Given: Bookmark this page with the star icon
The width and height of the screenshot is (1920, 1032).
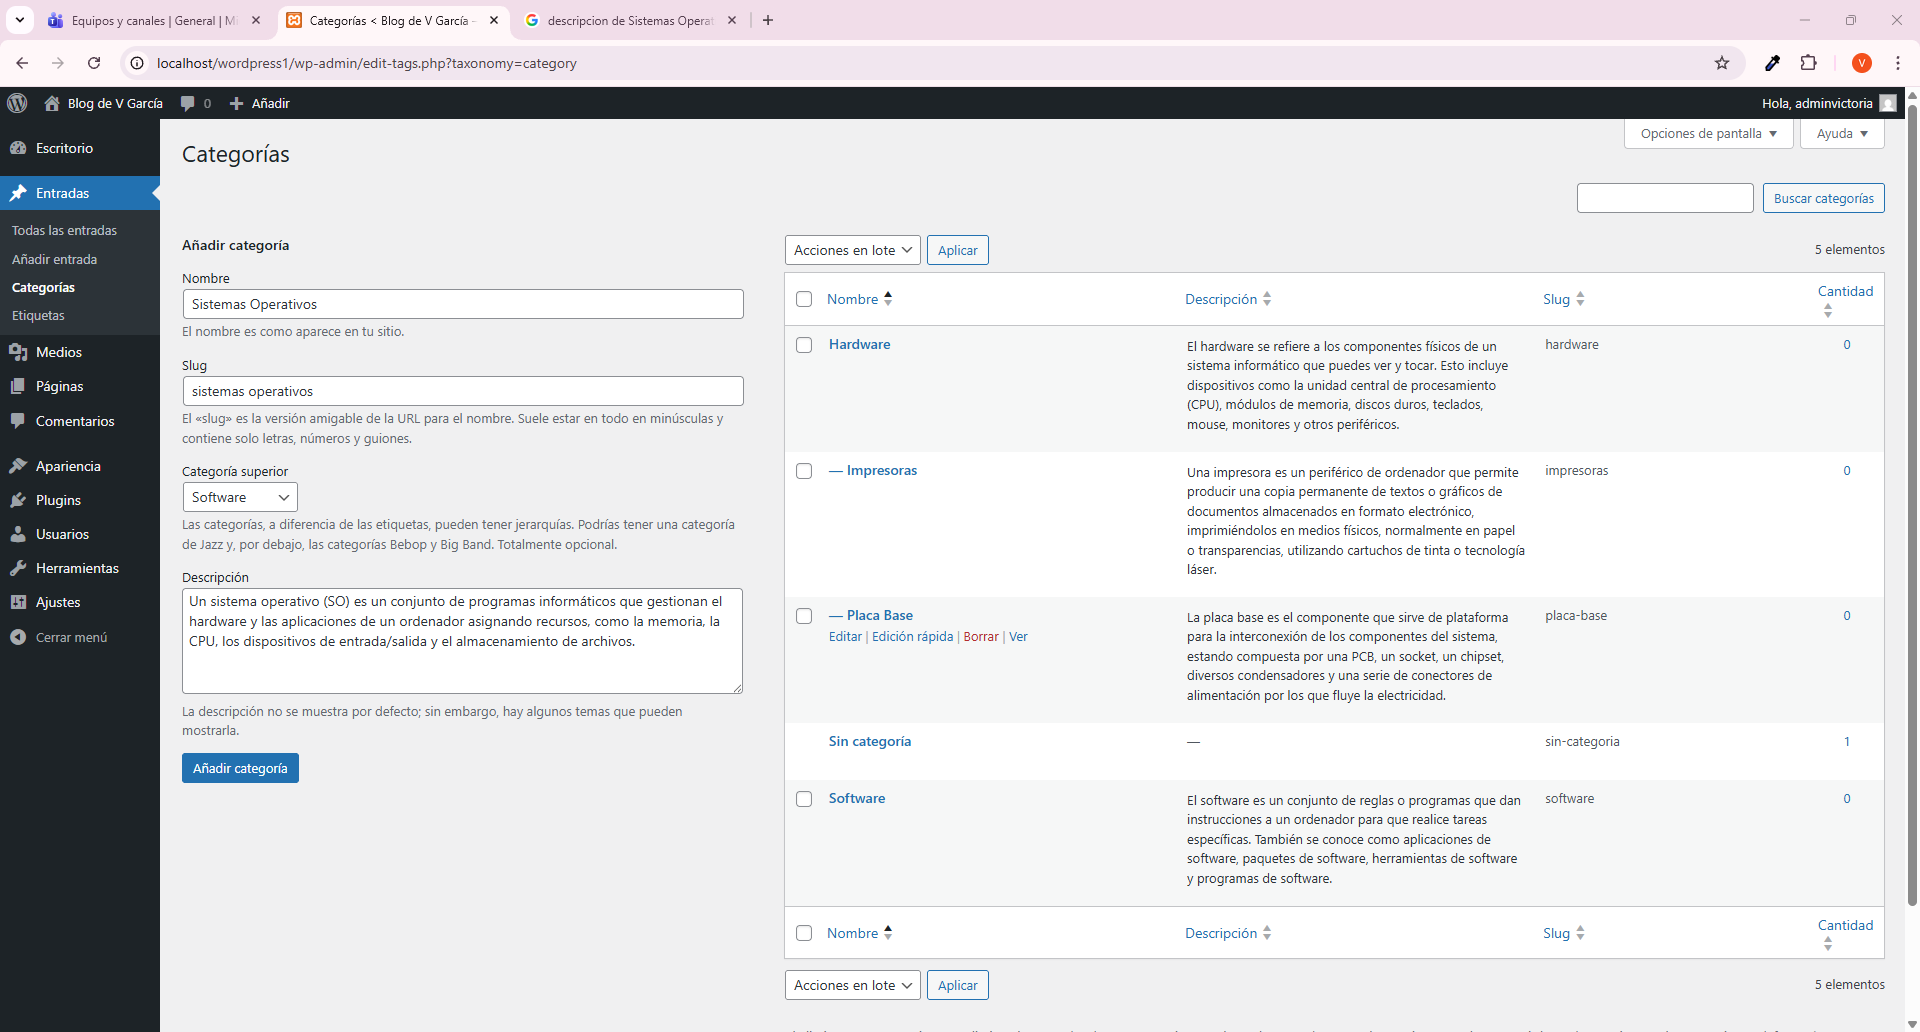Looking at the screenshot, I should (1722, 63).
